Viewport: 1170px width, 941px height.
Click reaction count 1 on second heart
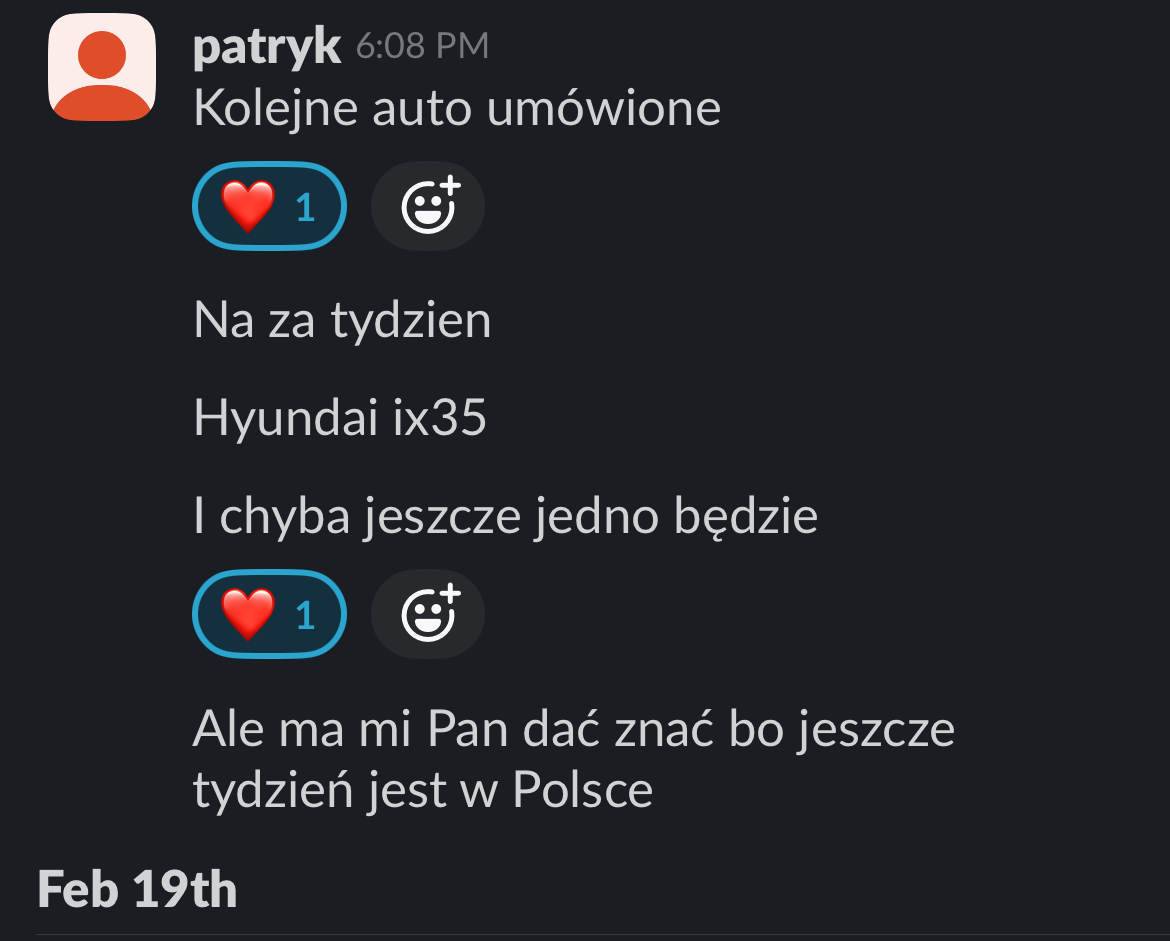pos(305,616)
